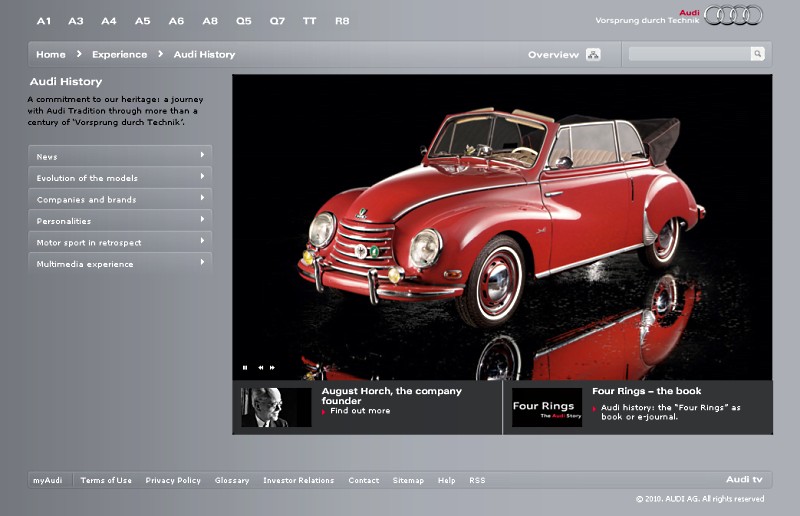Click the '© 2010. AUDI AG' copyright text
The width and height of the screenshot is (800, 516).
pyautogui.click(x=700, y=499)
